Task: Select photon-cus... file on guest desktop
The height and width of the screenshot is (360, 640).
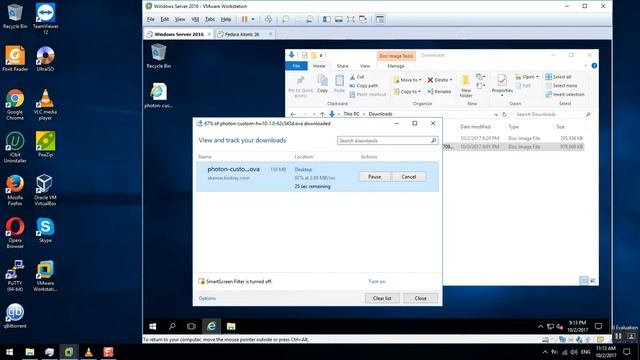Action: [158, 96]
